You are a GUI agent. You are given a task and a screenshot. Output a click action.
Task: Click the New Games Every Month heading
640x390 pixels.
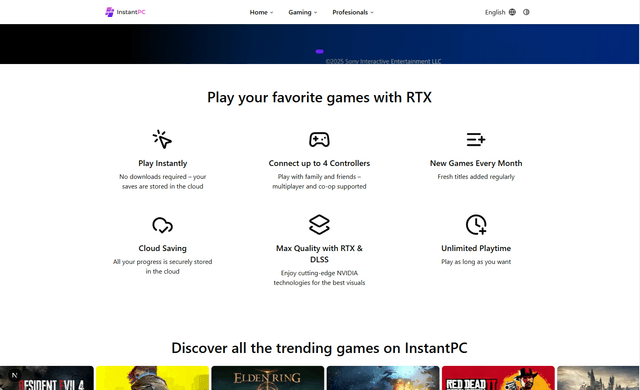(476, 163)
